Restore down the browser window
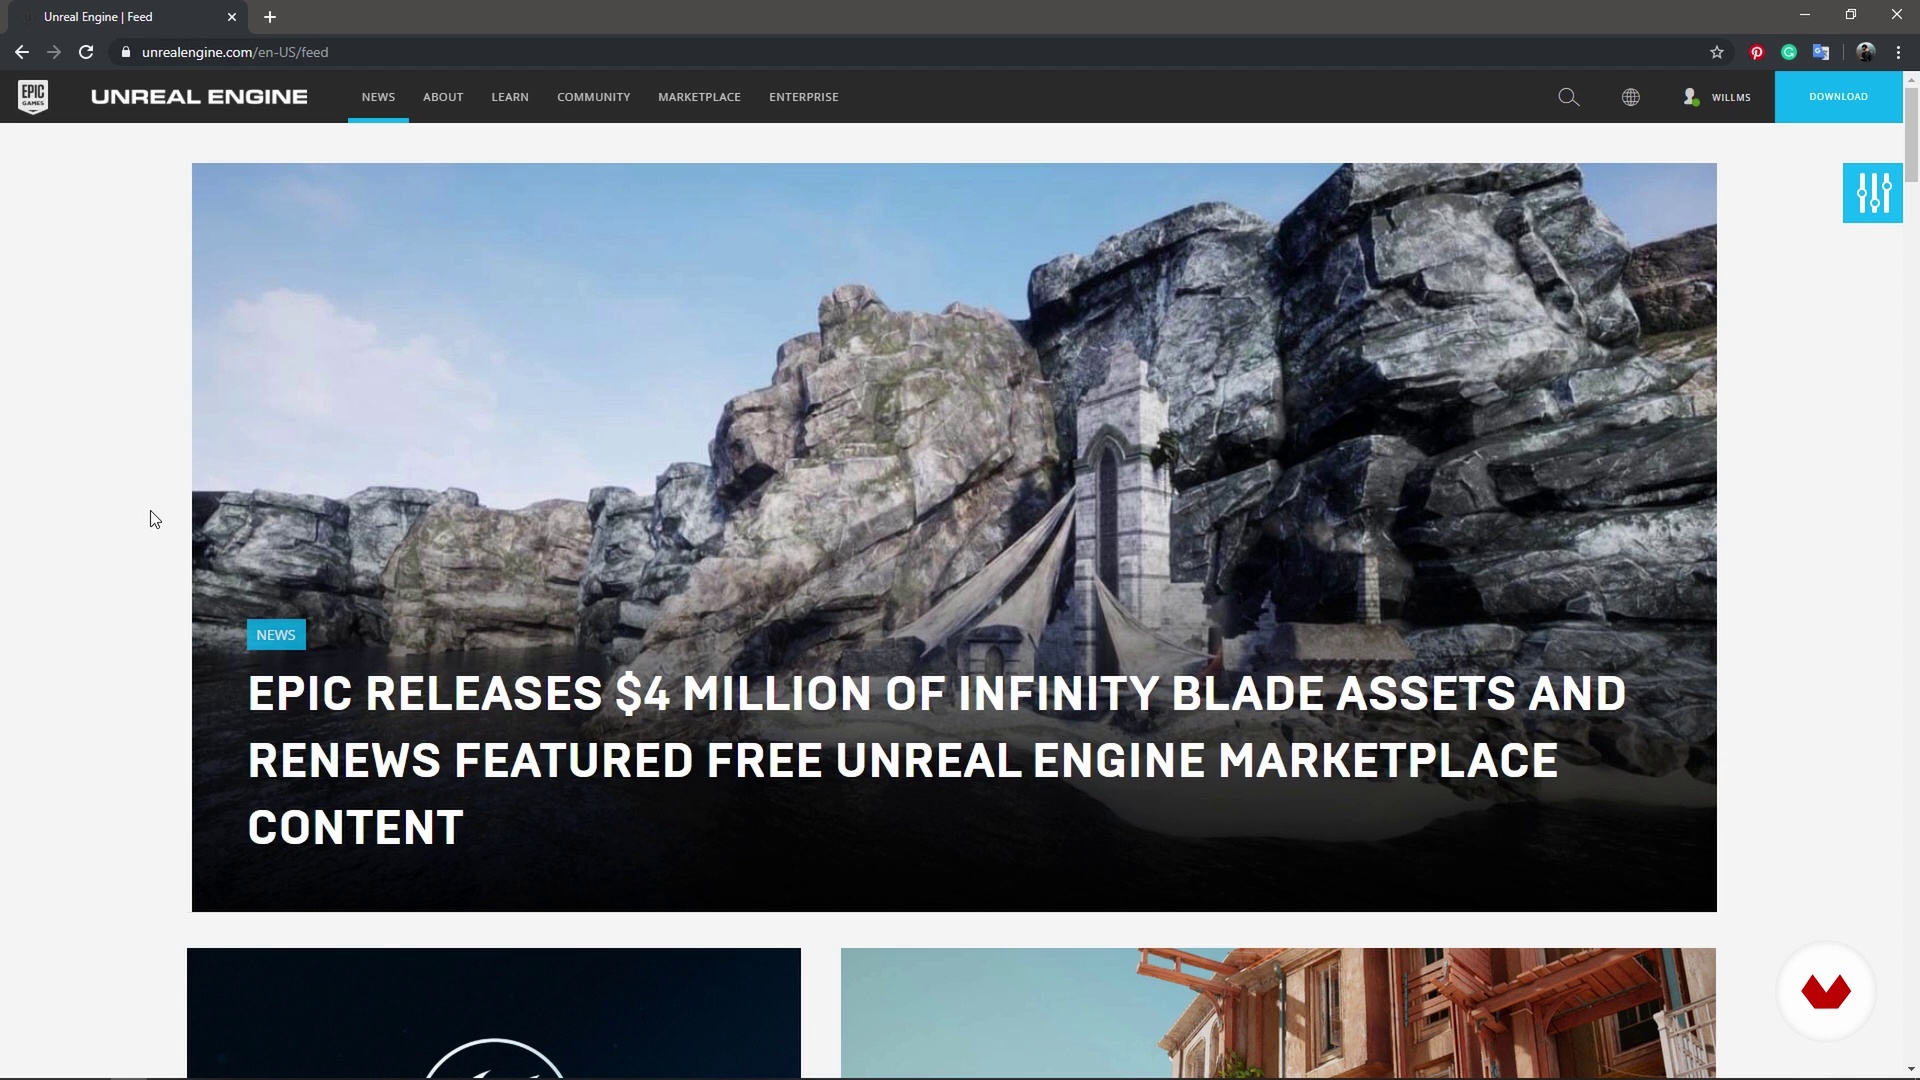The height and width of the screenshot is (1080, 1920). [x=1851, y=15]
